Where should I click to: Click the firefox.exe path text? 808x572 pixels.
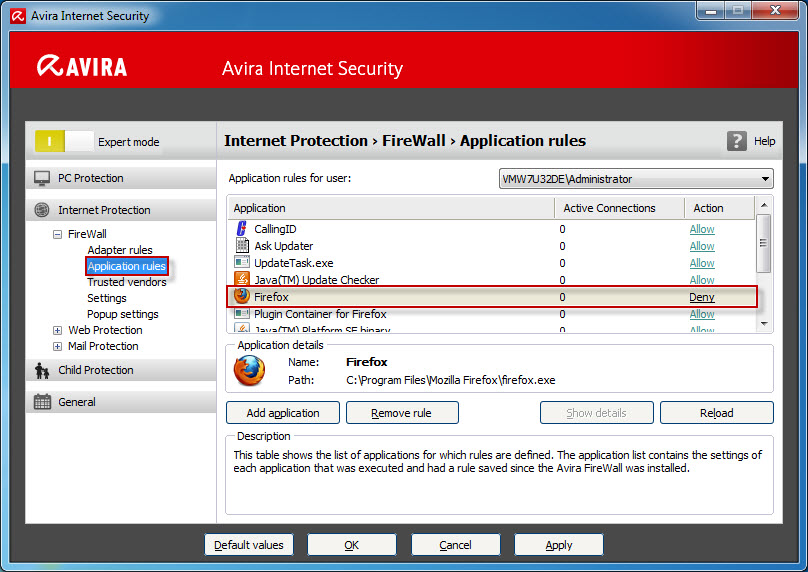[451, 380]
